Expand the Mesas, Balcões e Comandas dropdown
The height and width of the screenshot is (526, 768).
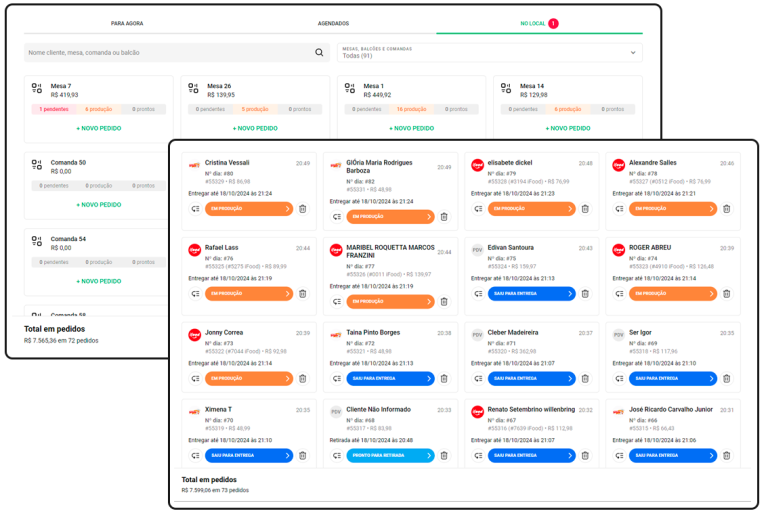click(x=632, y=52)
